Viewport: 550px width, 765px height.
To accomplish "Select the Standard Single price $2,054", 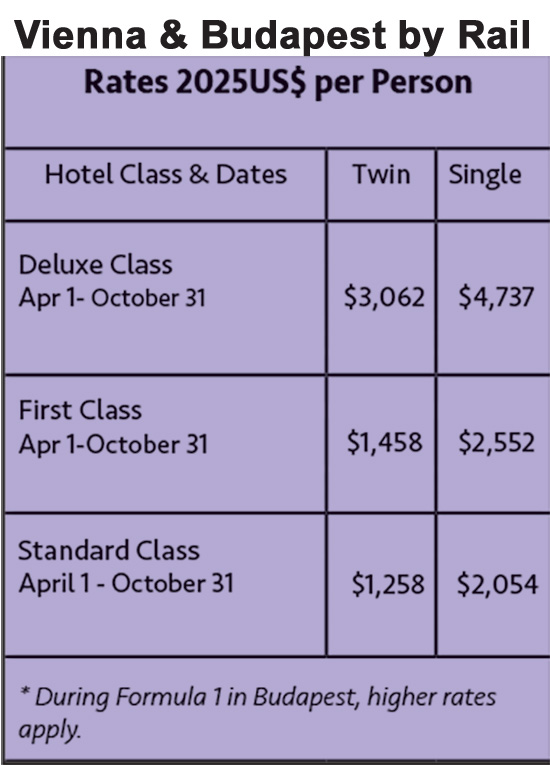I will [497, 584].
